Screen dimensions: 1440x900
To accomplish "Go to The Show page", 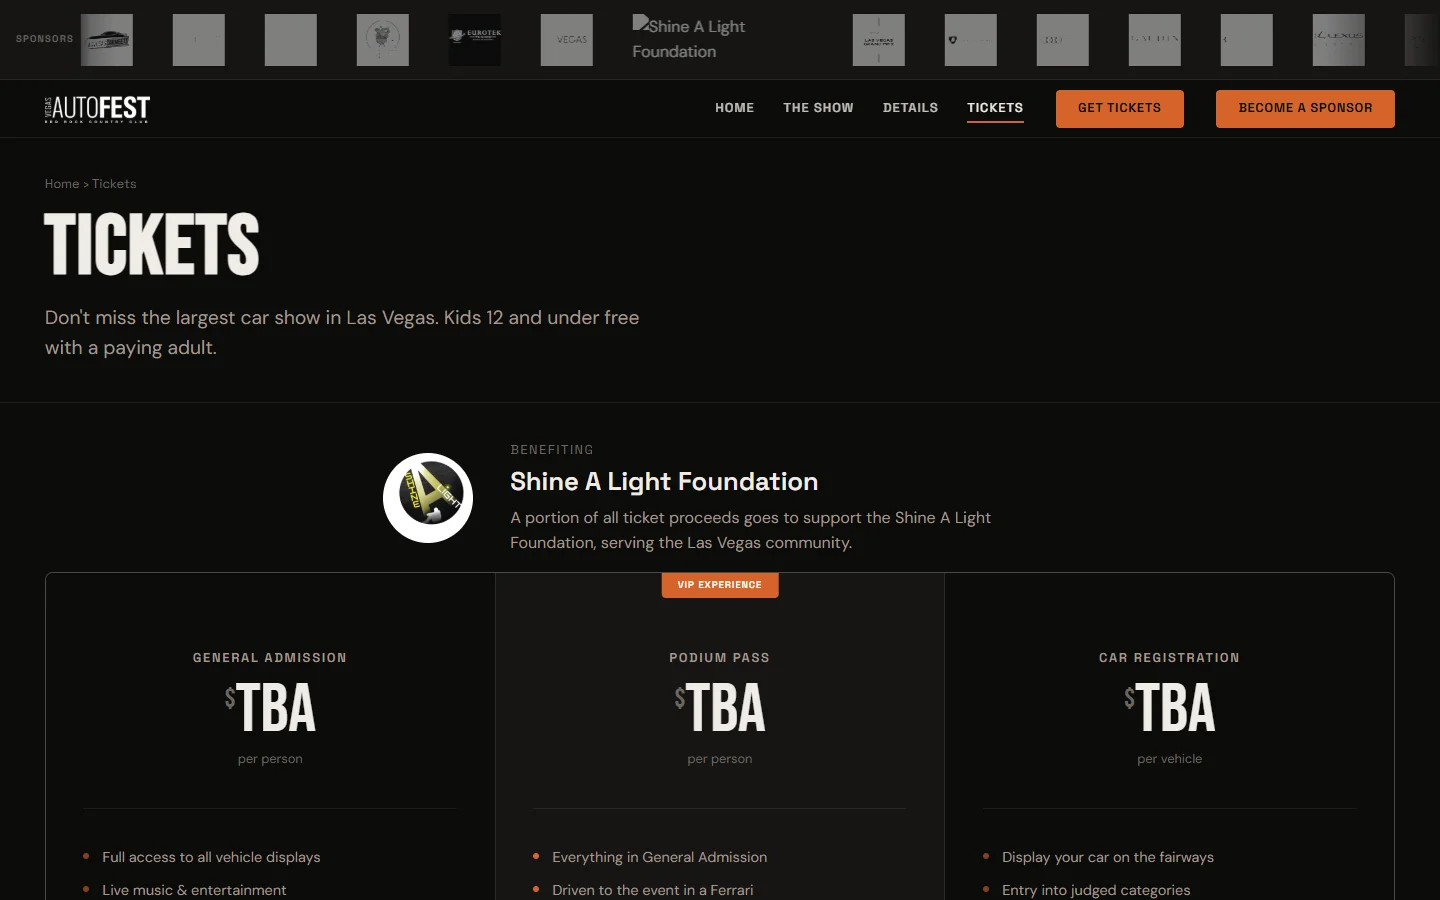I will [818, 108].
